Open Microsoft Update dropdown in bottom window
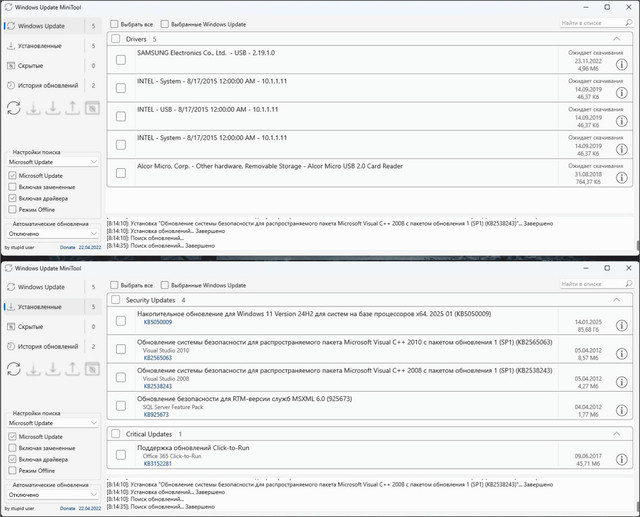Viewport: 640px width, 517px height. click(x=53, y=423)
